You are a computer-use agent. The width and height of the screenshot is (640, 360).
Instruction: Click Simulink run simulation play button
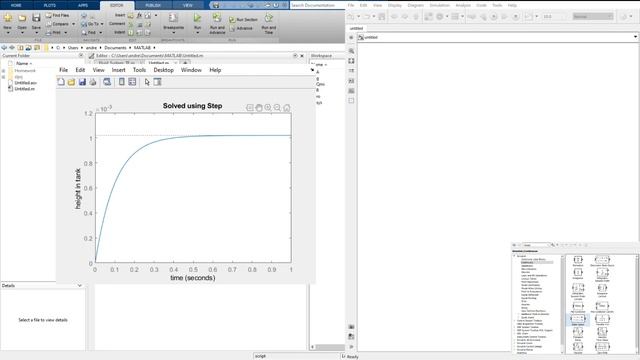point(493,17)
